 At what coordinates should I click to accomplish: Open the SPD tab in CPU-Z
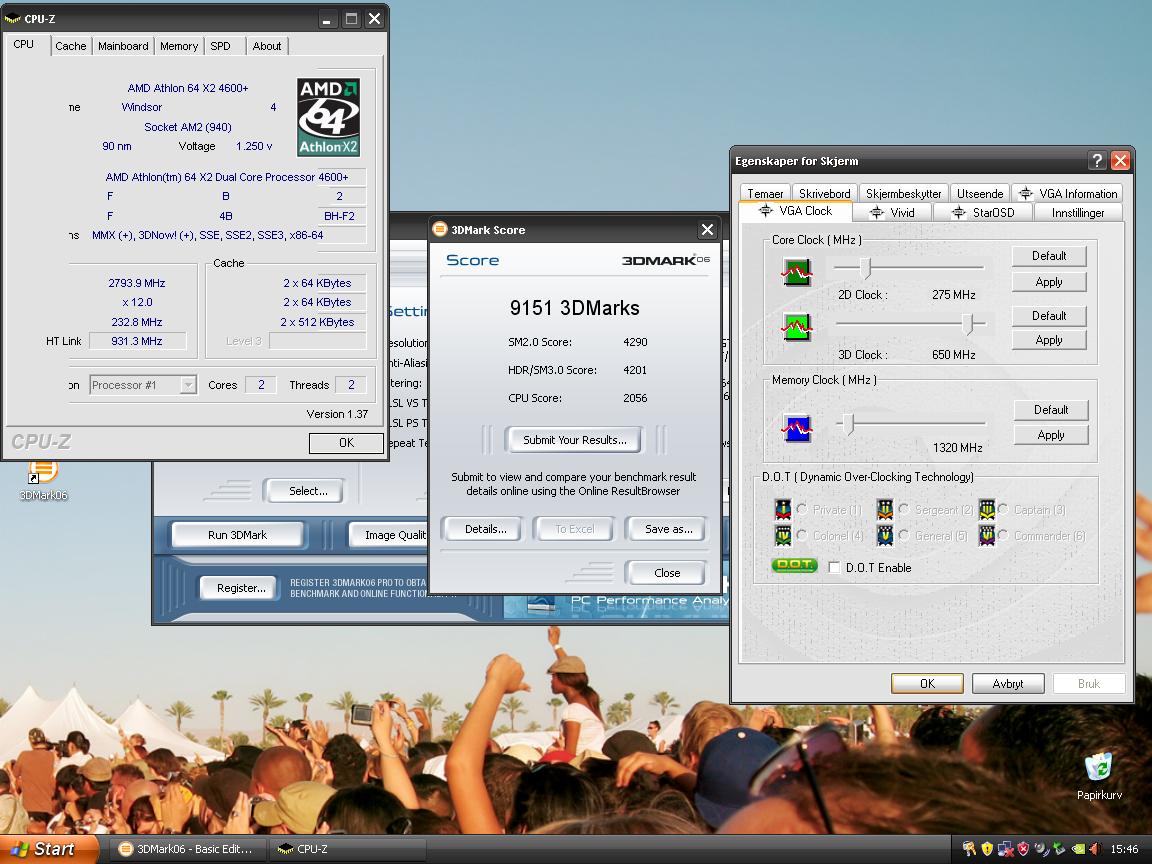(x=220, y=46)
